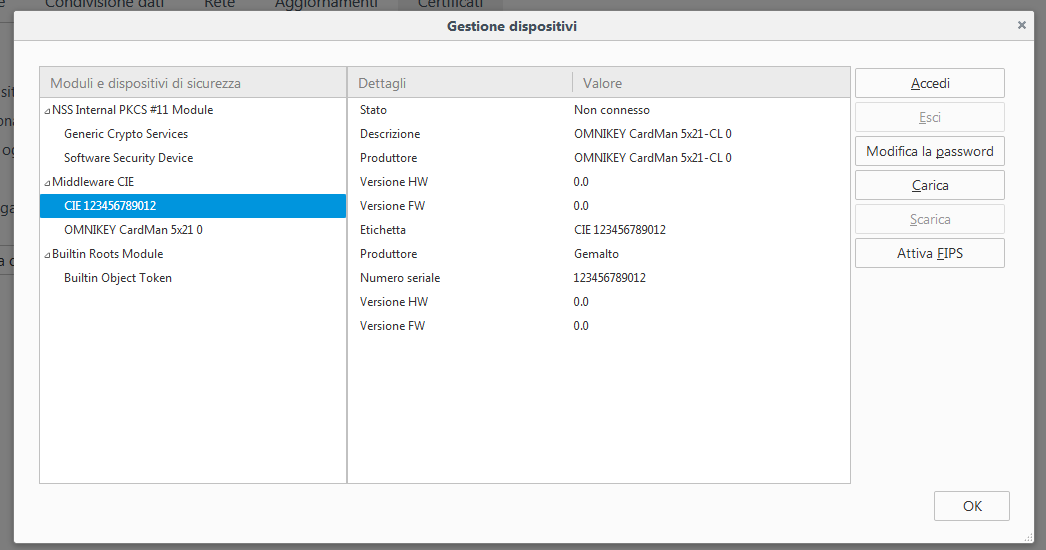Click the Non connesso value
Image resolution: width=1046 pixels, height=550 pixels.
[612, 110]
